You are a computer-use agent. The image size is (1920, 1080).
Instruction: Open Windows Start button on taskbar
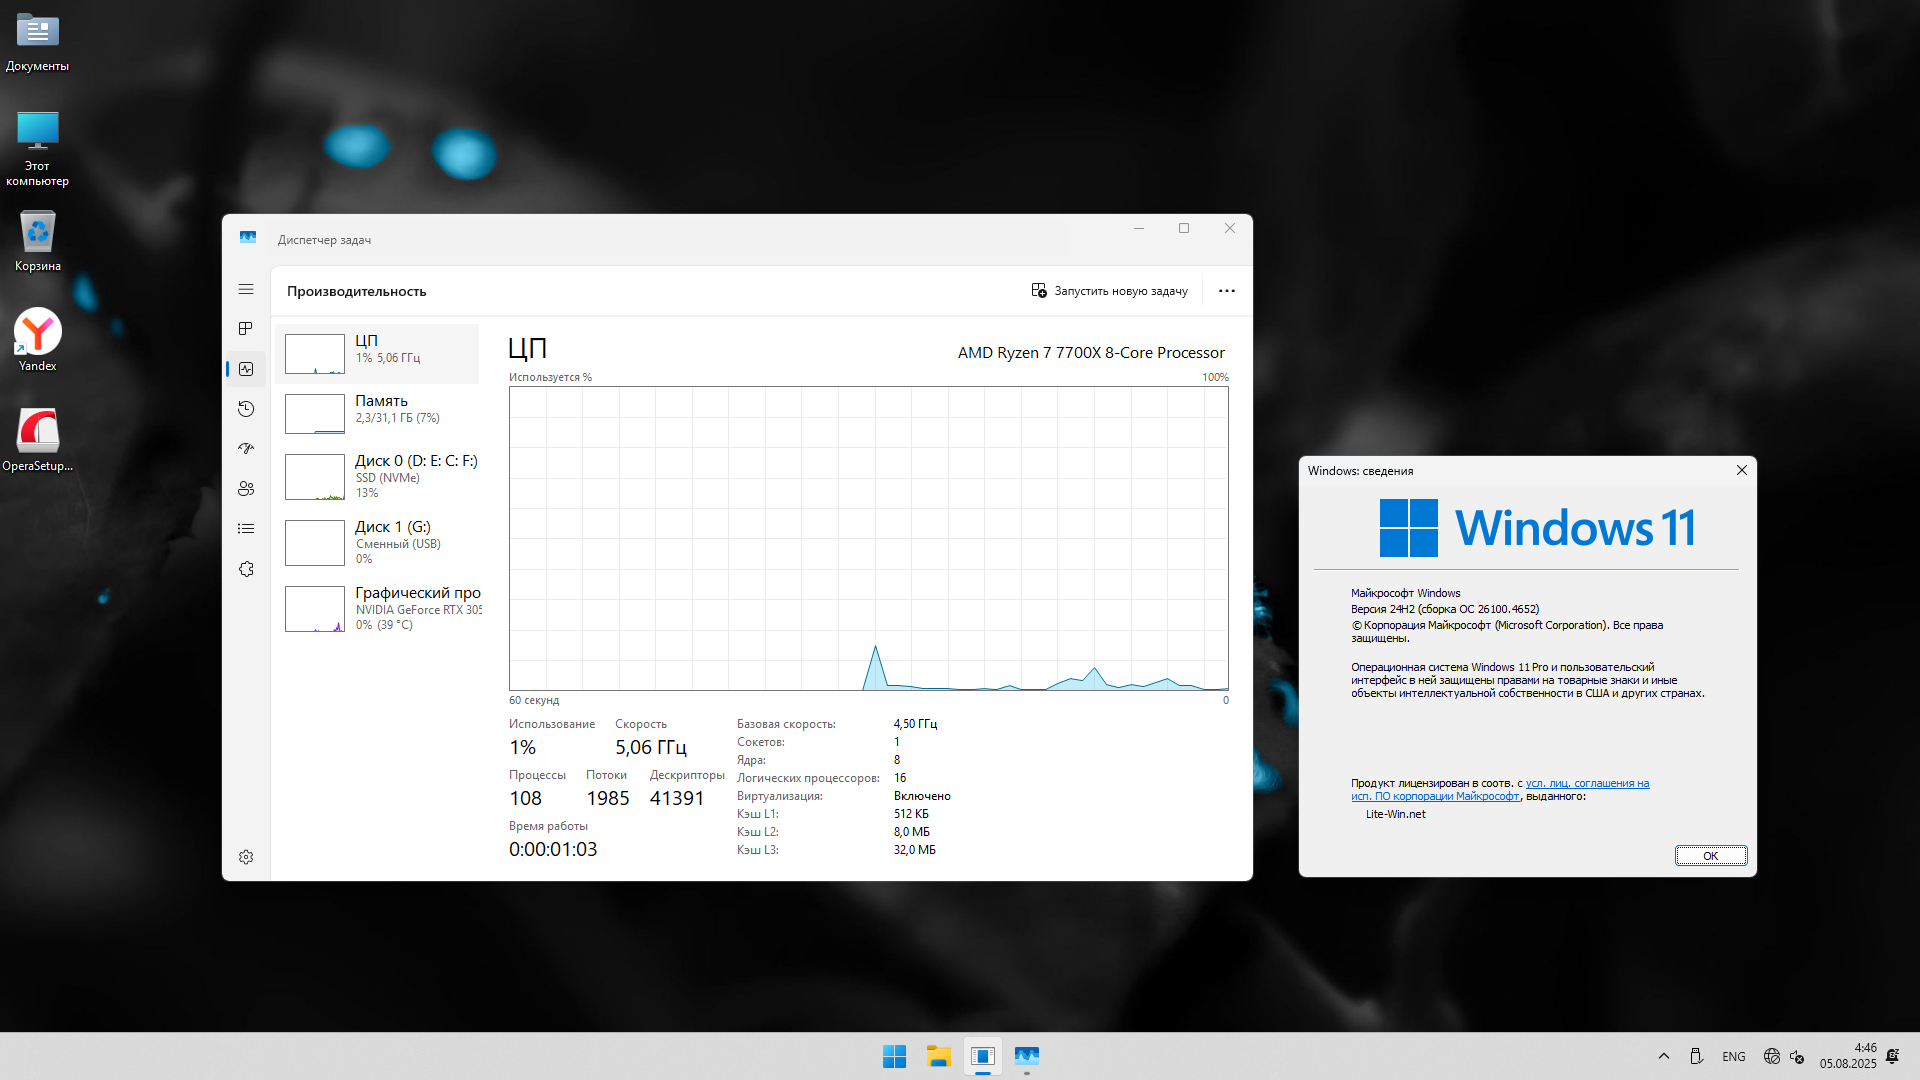click(894, 1056)
